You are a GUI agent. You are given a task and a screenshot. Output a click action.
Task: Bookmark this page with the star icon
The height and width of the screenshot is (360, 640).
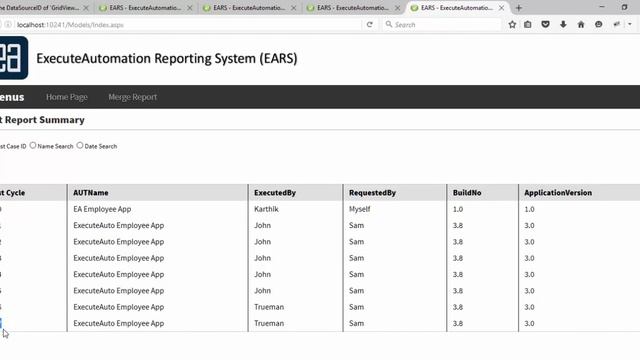[512, 24]
